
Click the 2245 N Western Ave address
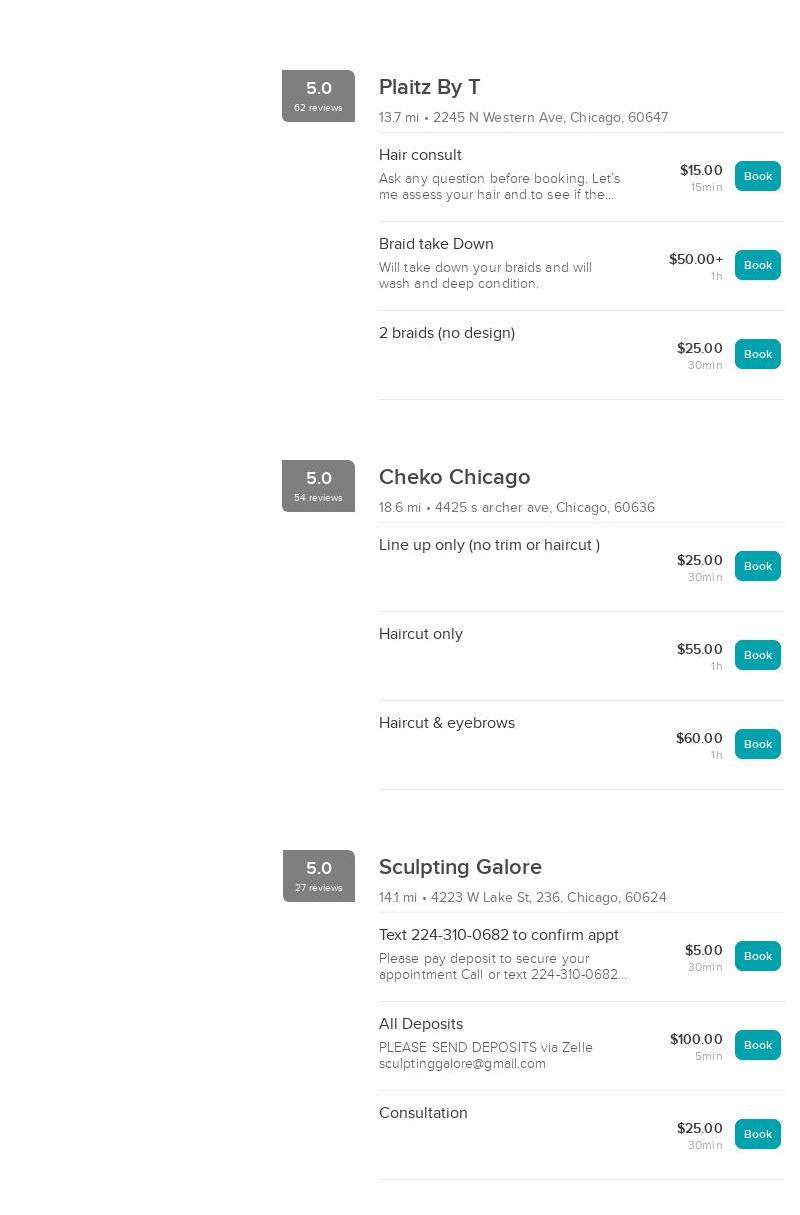(x=550, y=118)
